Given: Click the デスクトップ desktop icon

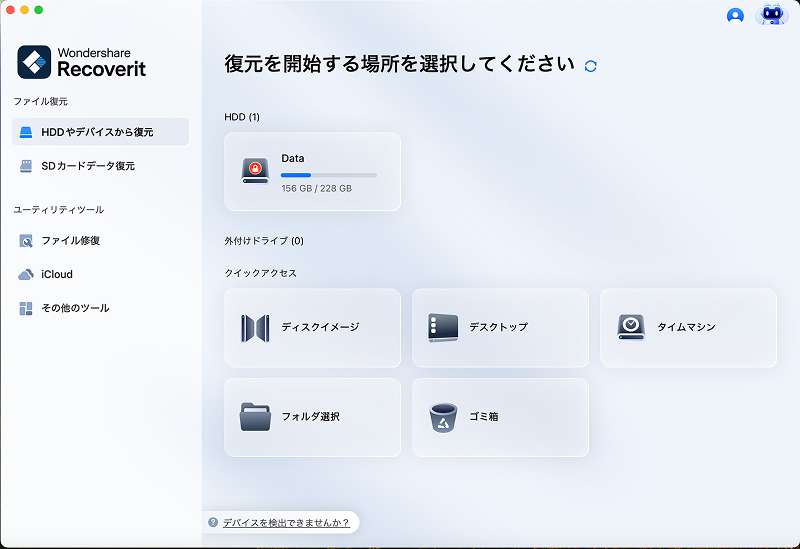Looking at the screenshot, I should coord(443,328).
